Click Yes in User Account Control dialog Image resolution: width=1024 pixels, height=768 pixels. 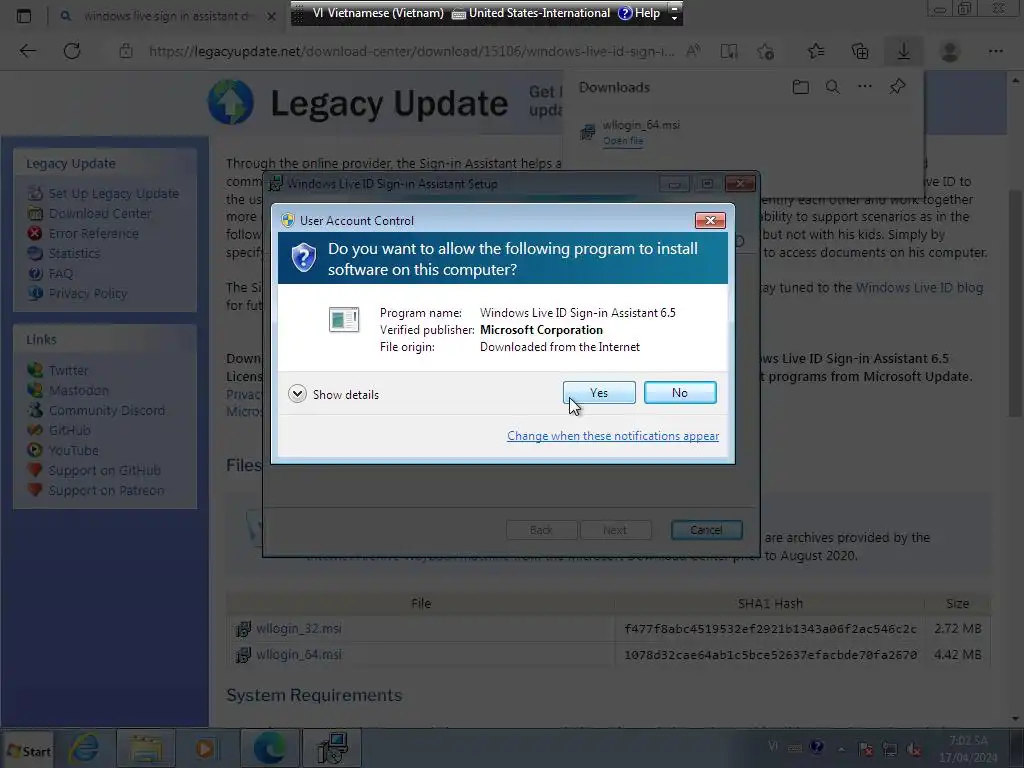coord(599,392)
